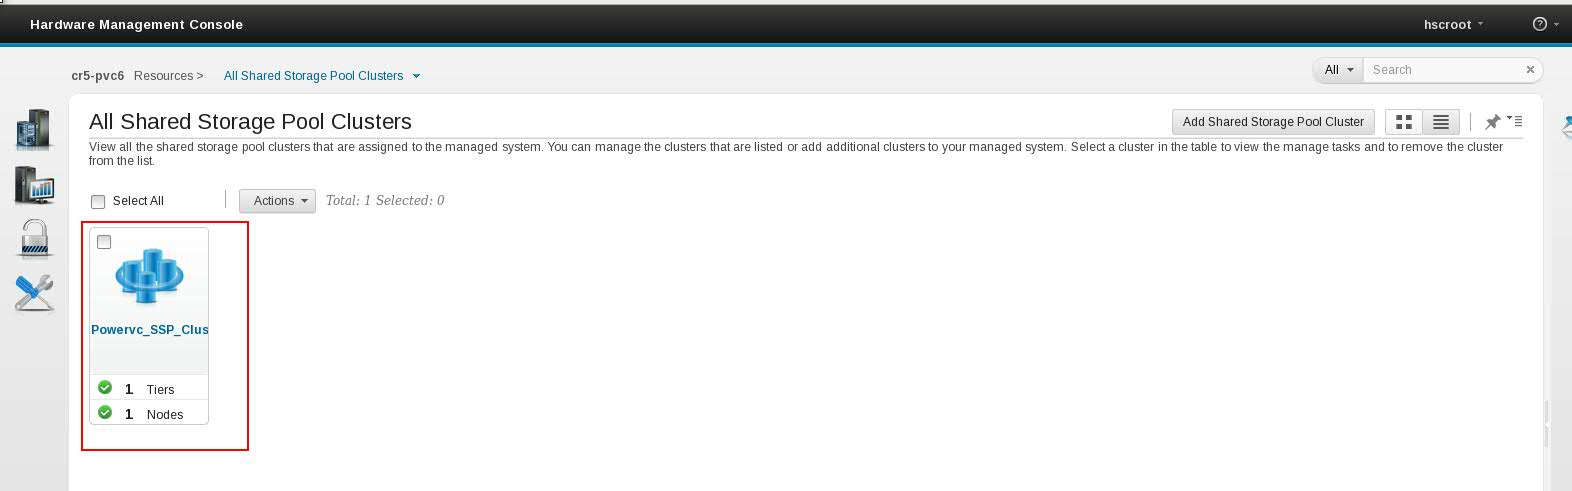Expand All Shared Storage Pool Clusters breadcrumb dropdown
Image resolution: width=1572 pixels, height=491 pixels.
pyautogui.click(x=417, y=76)
